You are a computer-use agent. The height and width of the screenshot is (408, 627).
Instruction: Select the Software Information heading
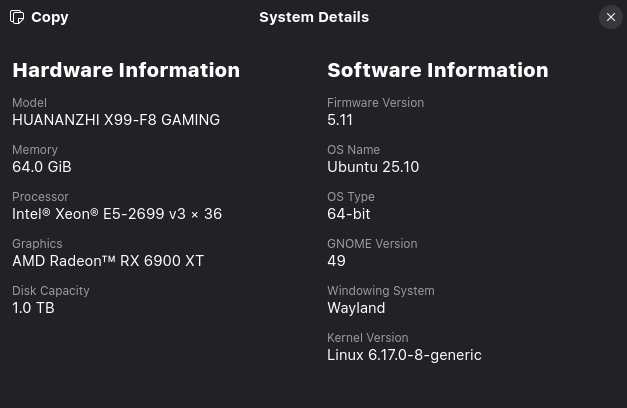[437, 70]
